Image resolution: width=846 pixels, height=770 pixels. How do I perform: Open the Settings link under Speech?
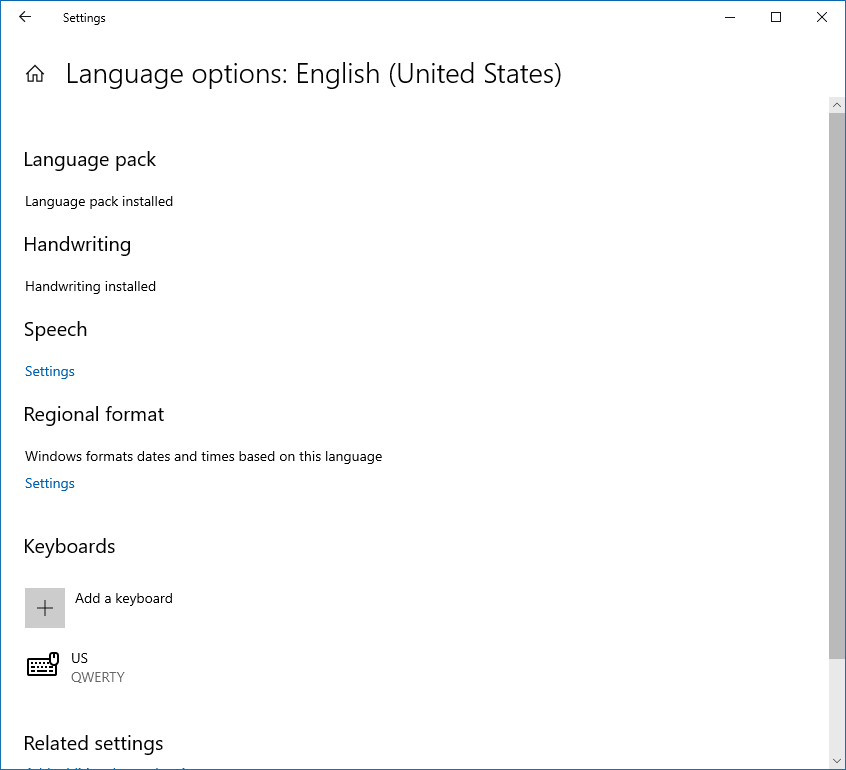(x=50, y=371)
